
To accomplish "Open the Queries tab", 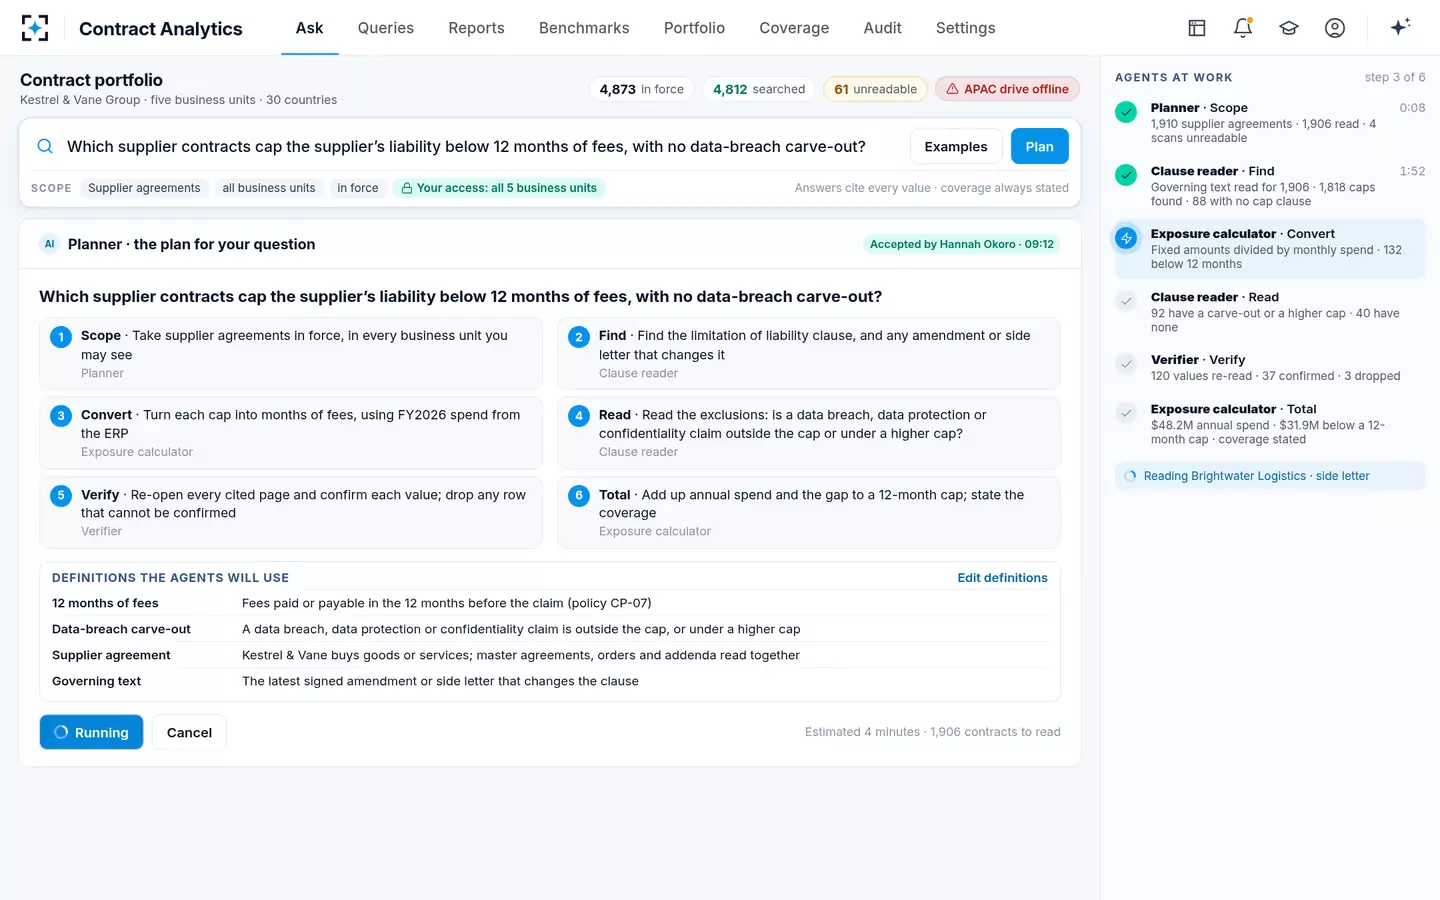I will pyautogui.click(x=386, y=28).
